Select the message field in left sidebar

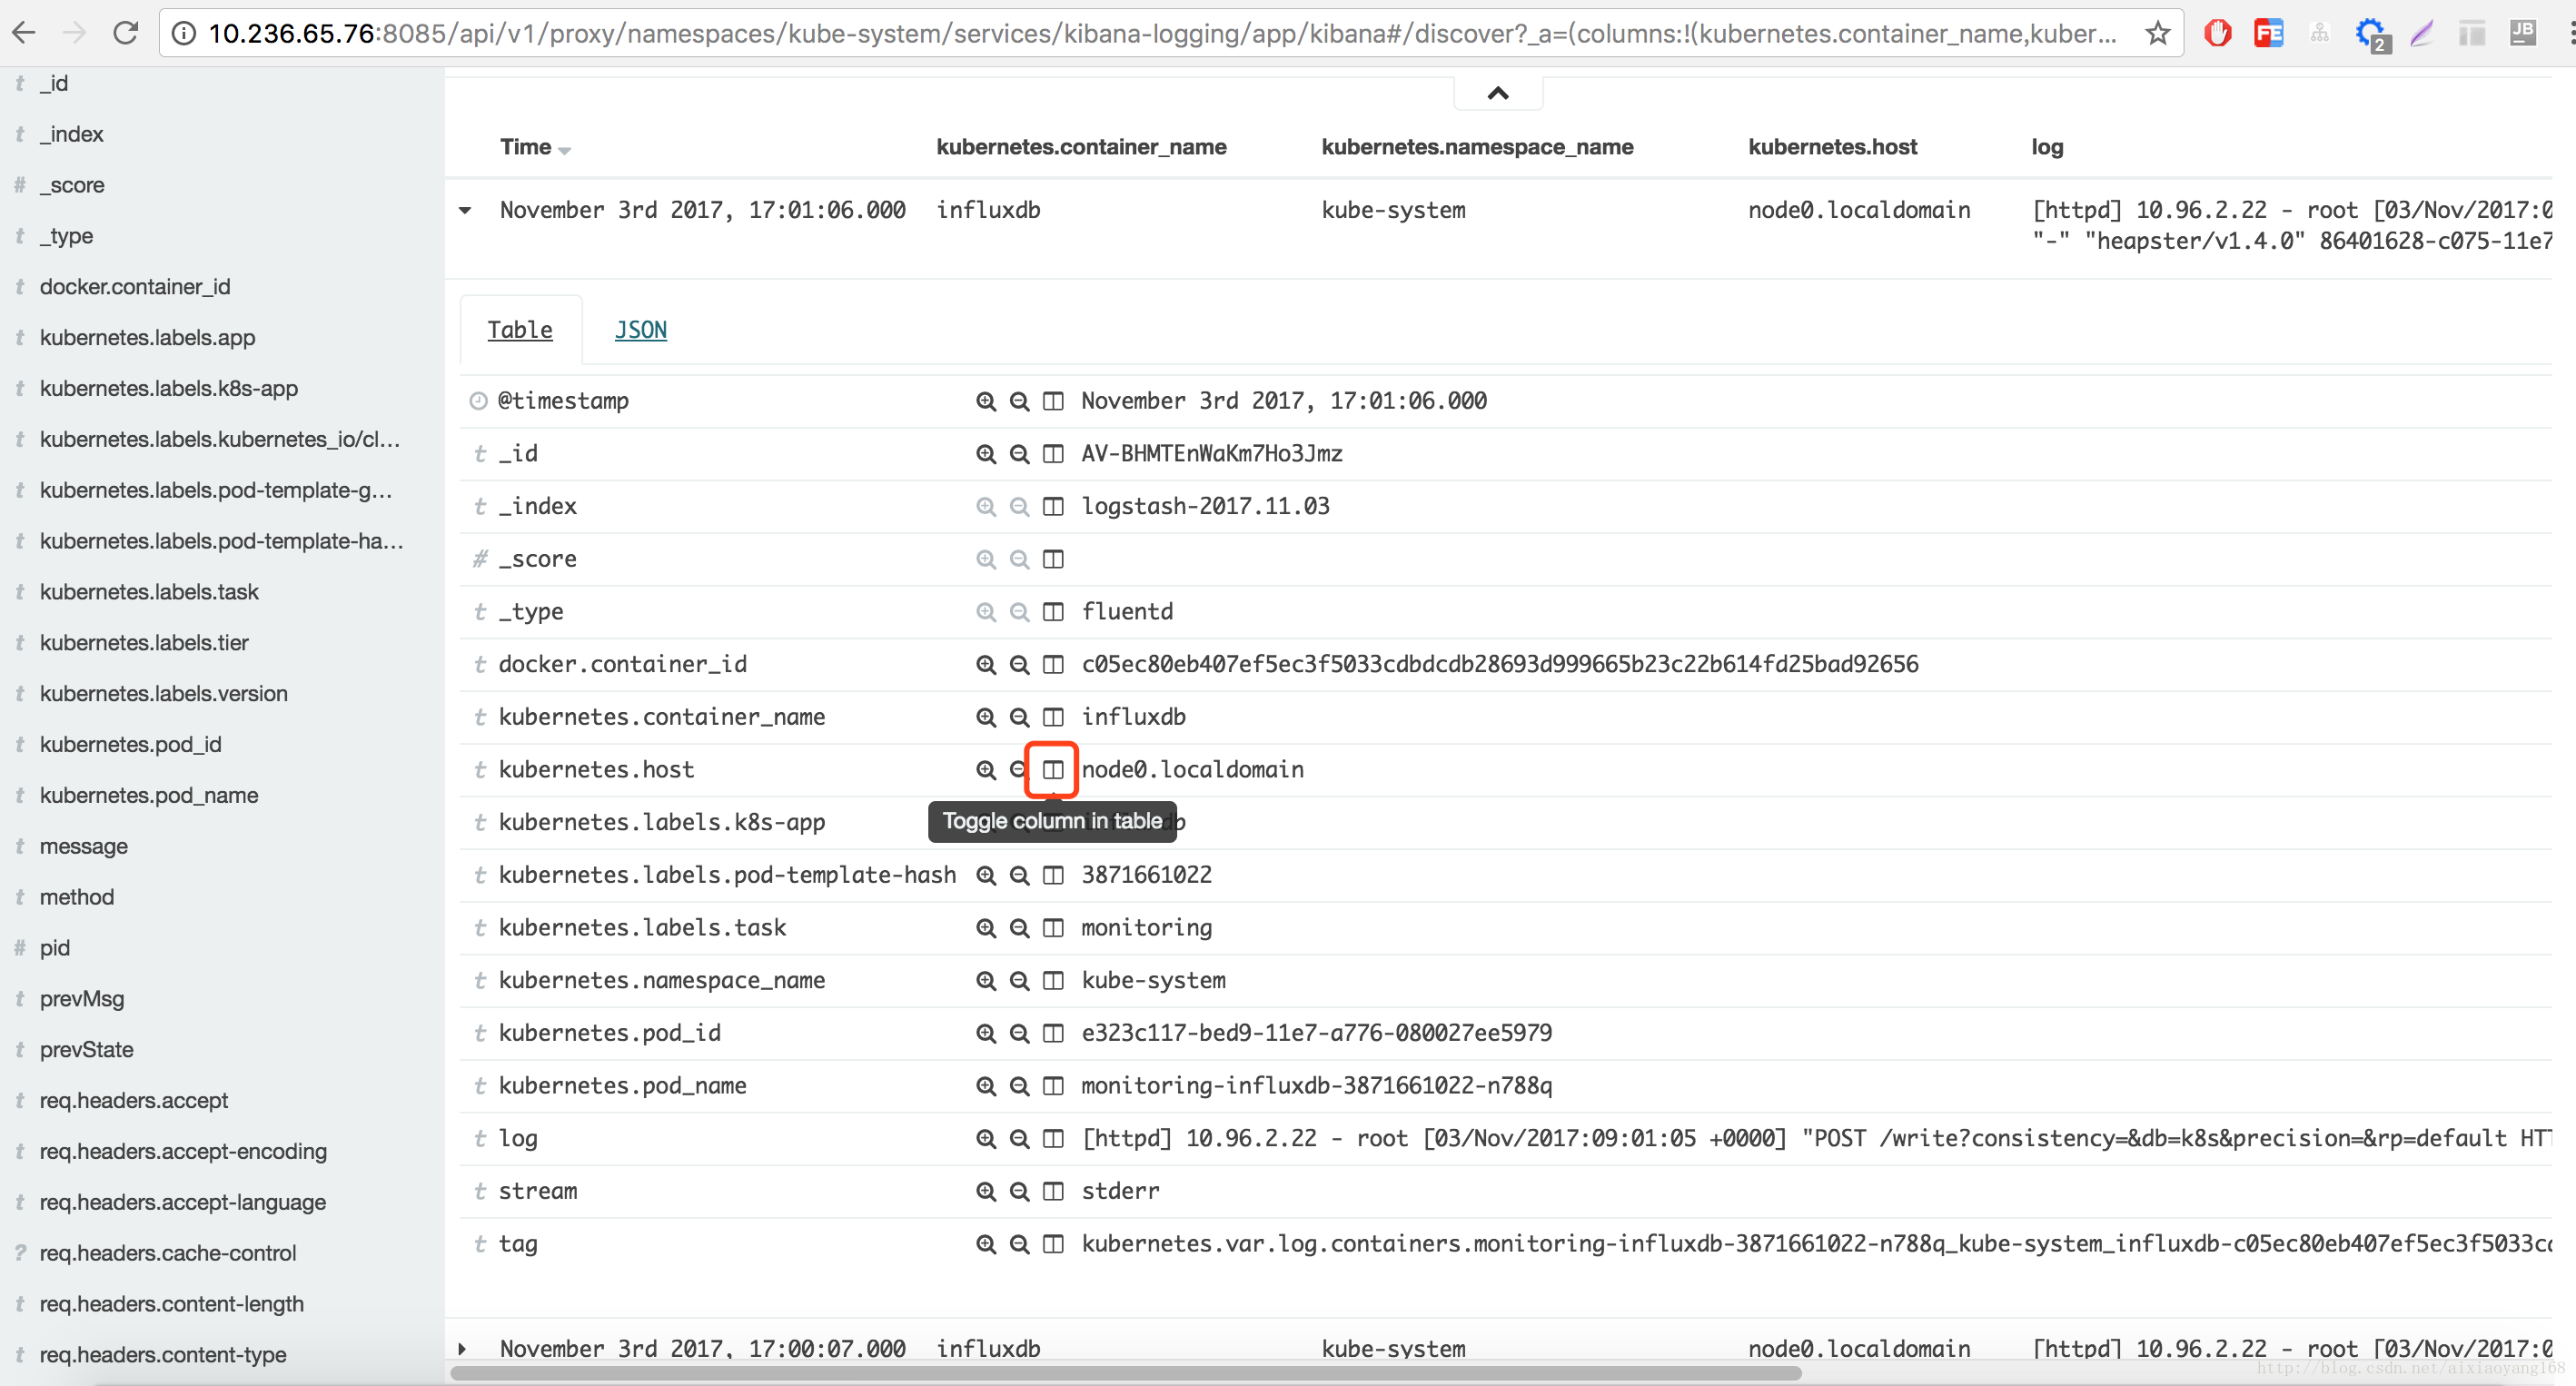click(x=80, y=845)
